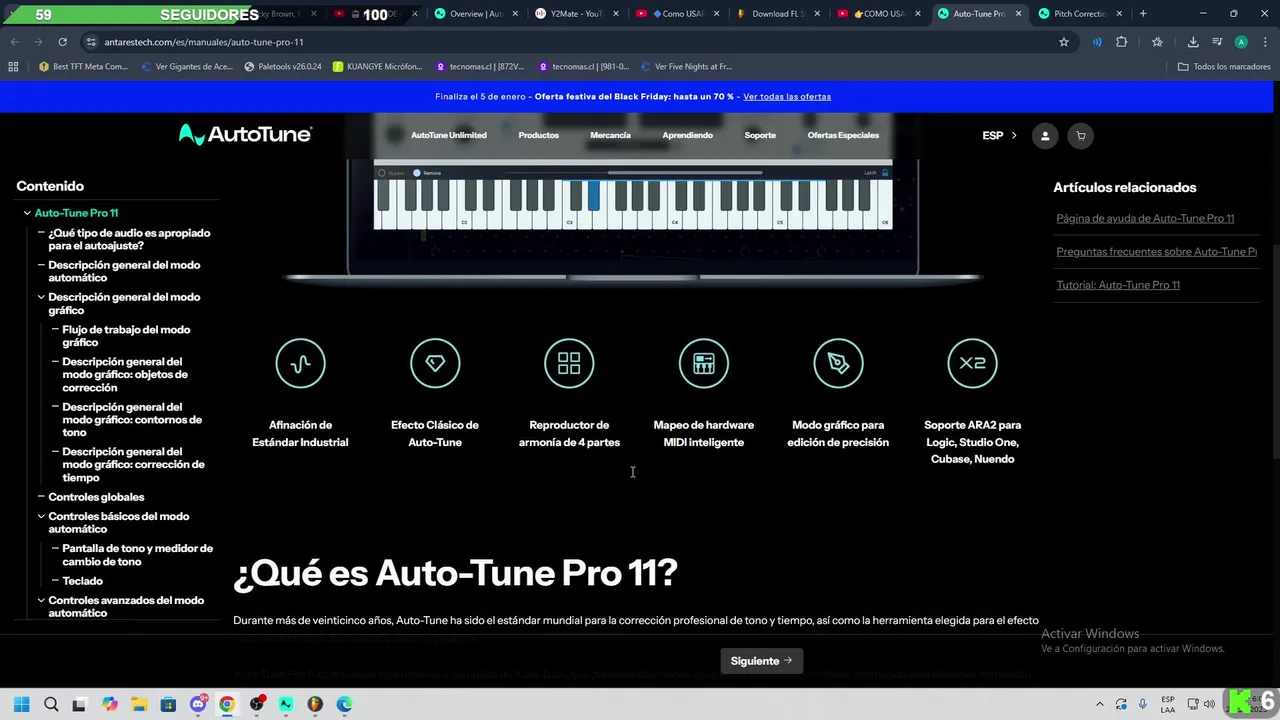The height and width of the screenshot is (720, 1280).
Task: Open the Aprendiendo menu
Action: 687,135
